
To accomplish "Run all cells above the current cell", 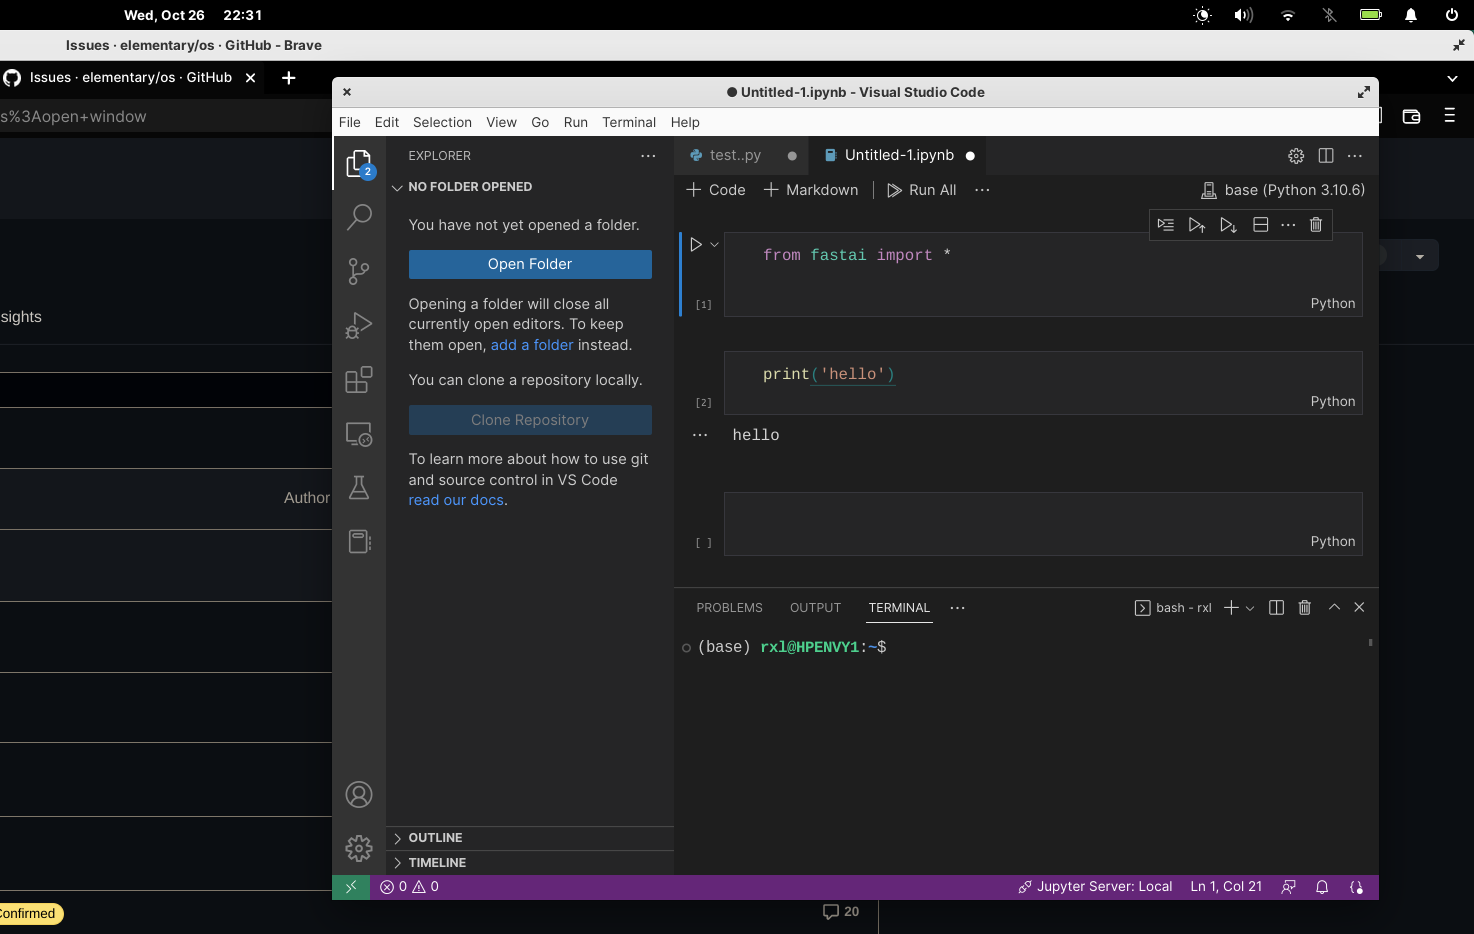I will (x=1197, y=224).
